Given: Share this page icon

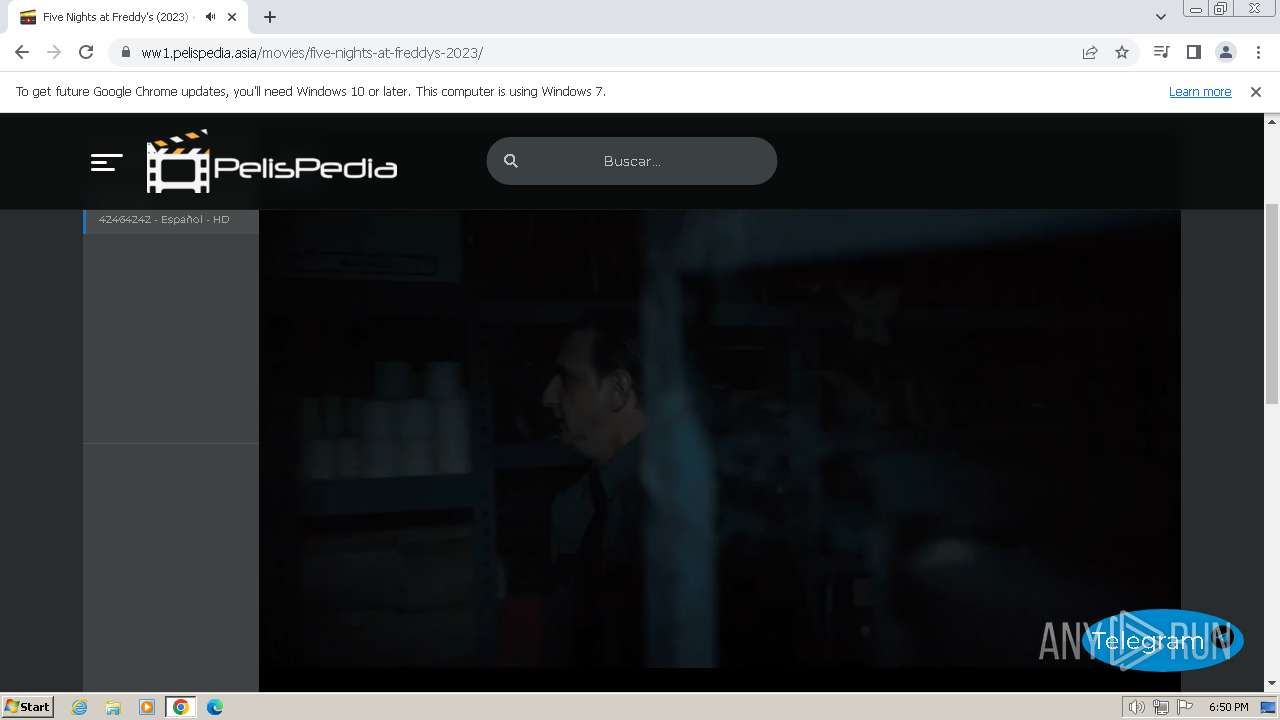Looking at the screenshot, I should point(1090,52).
